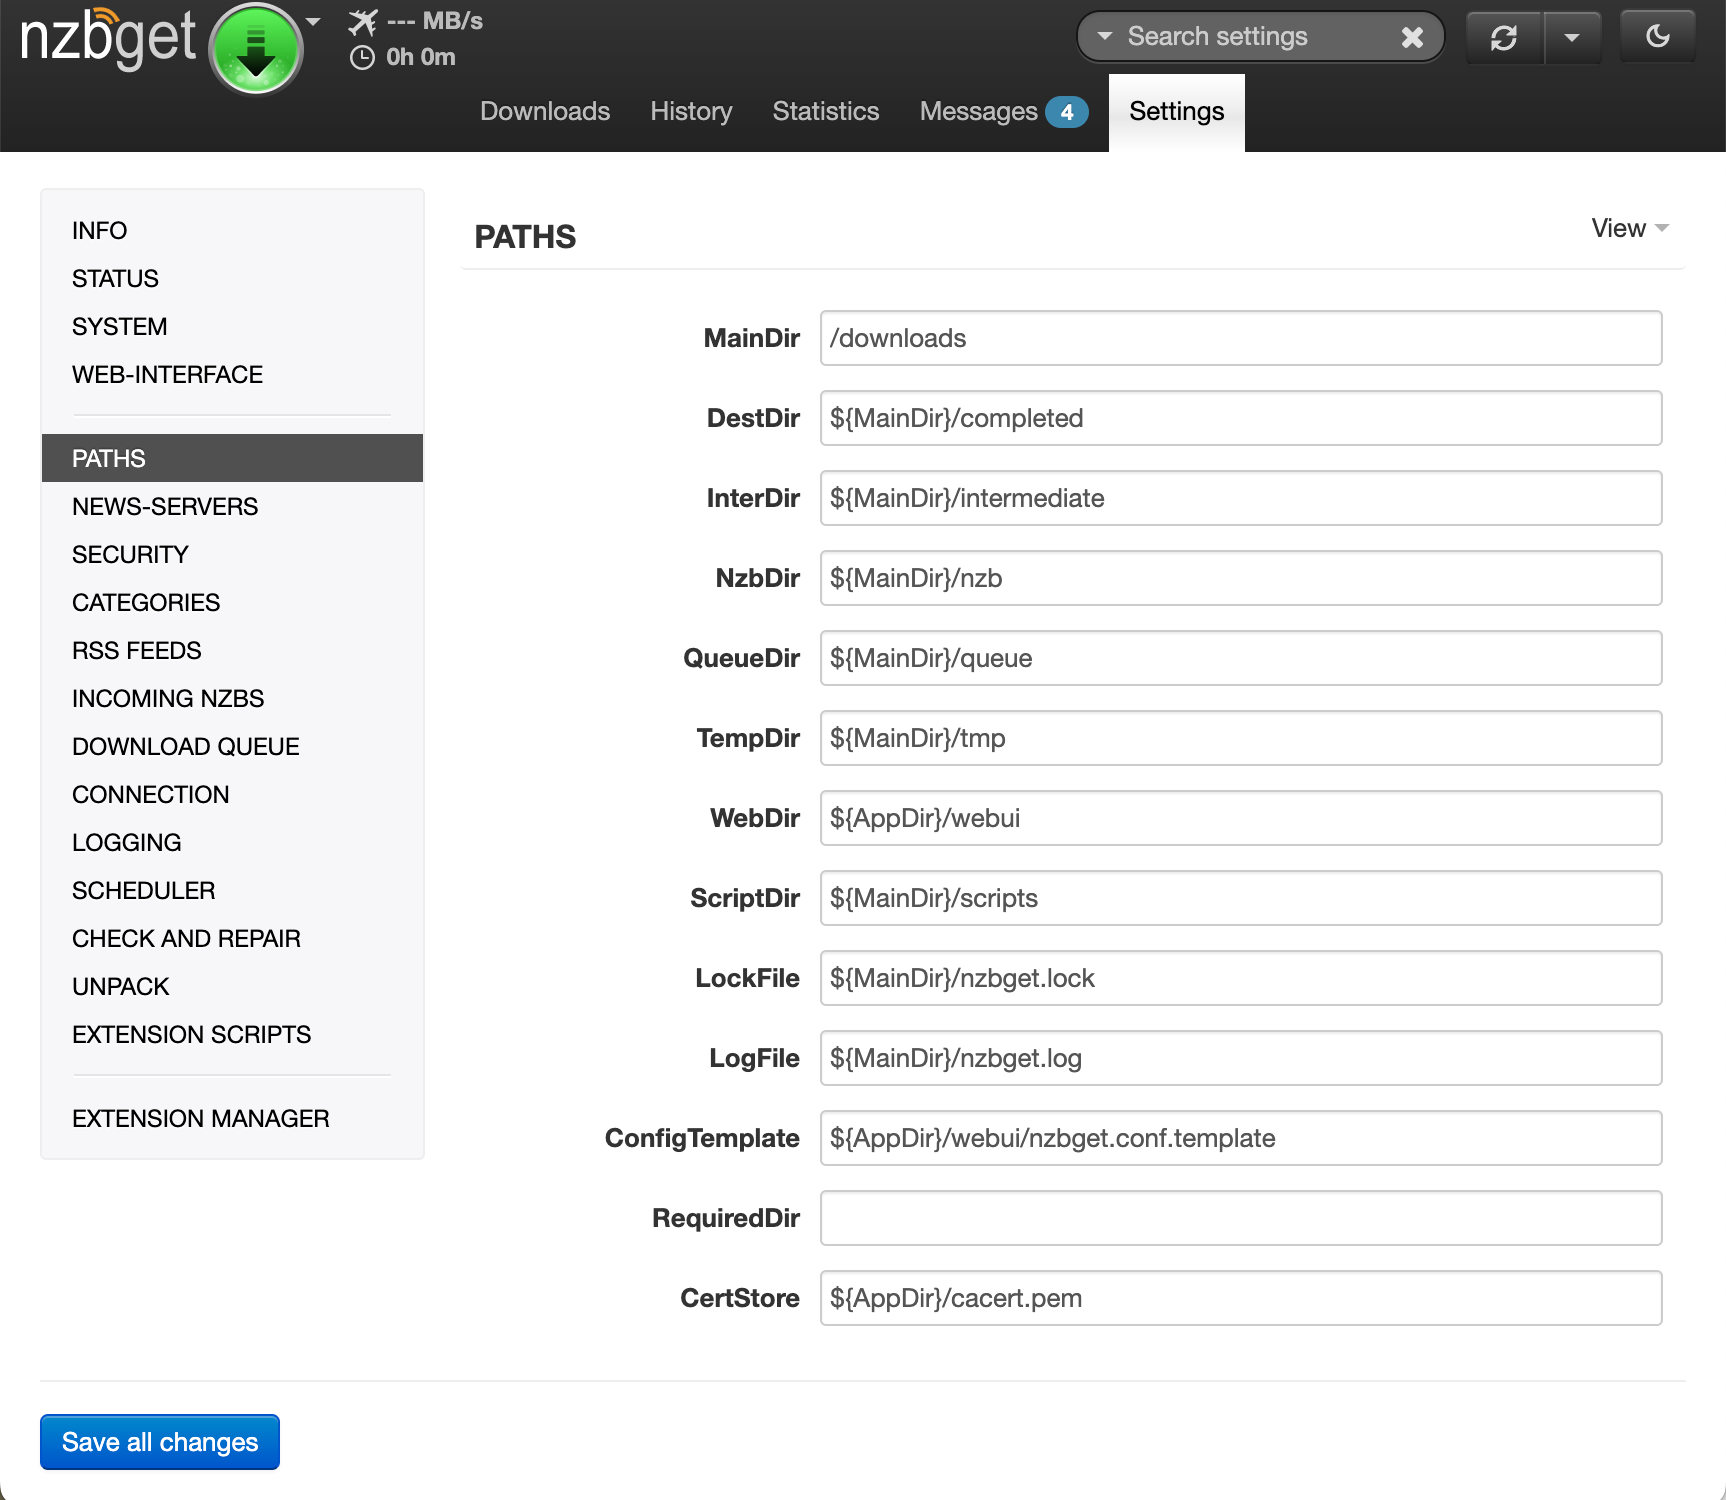Click the refresh icon button
Image resolution: width=1726 pixels, height=1500 pixels.
[x=1504, y=38]
